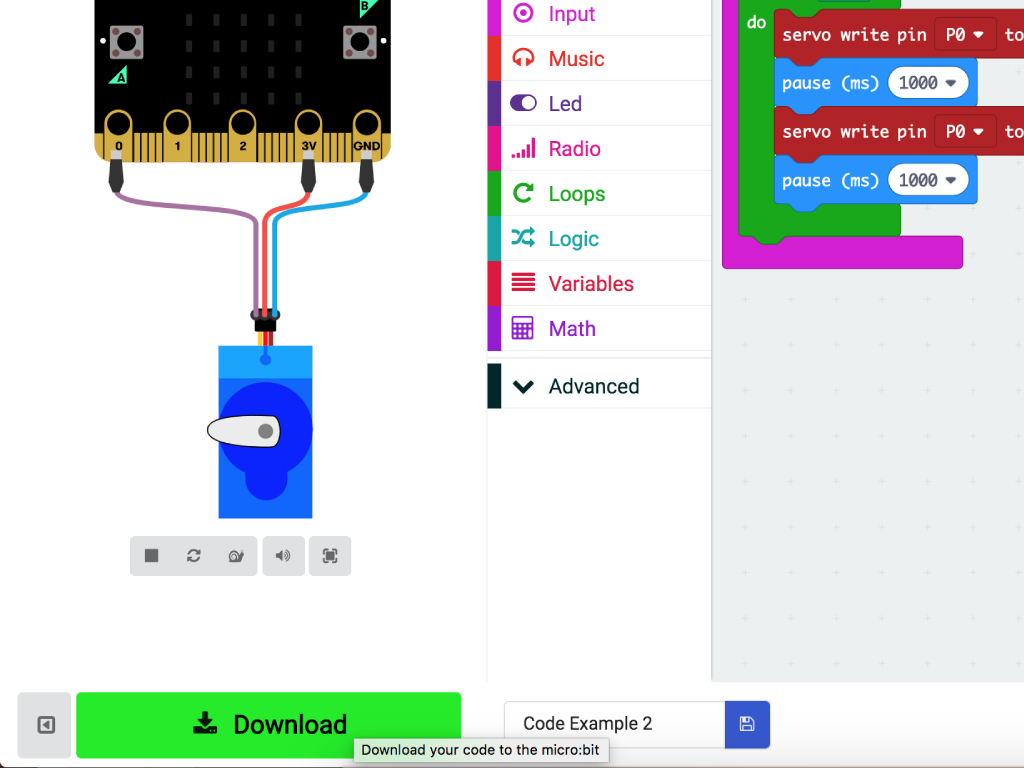The height and width of the screenshot is (768, 1024).
Task: Click the Loops circular arrow icon
Action: [x=523, y=193]
